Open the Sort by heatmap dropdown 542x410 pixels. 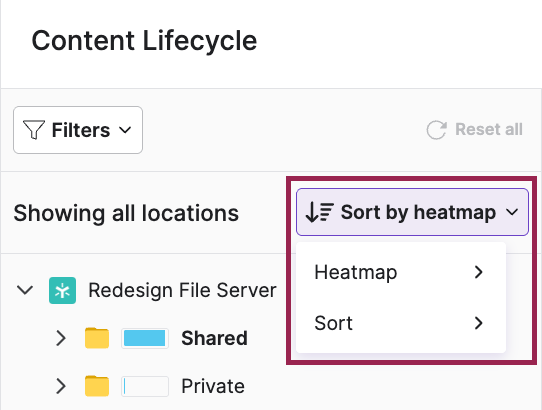pyautogui.click(x=412, y=212)
